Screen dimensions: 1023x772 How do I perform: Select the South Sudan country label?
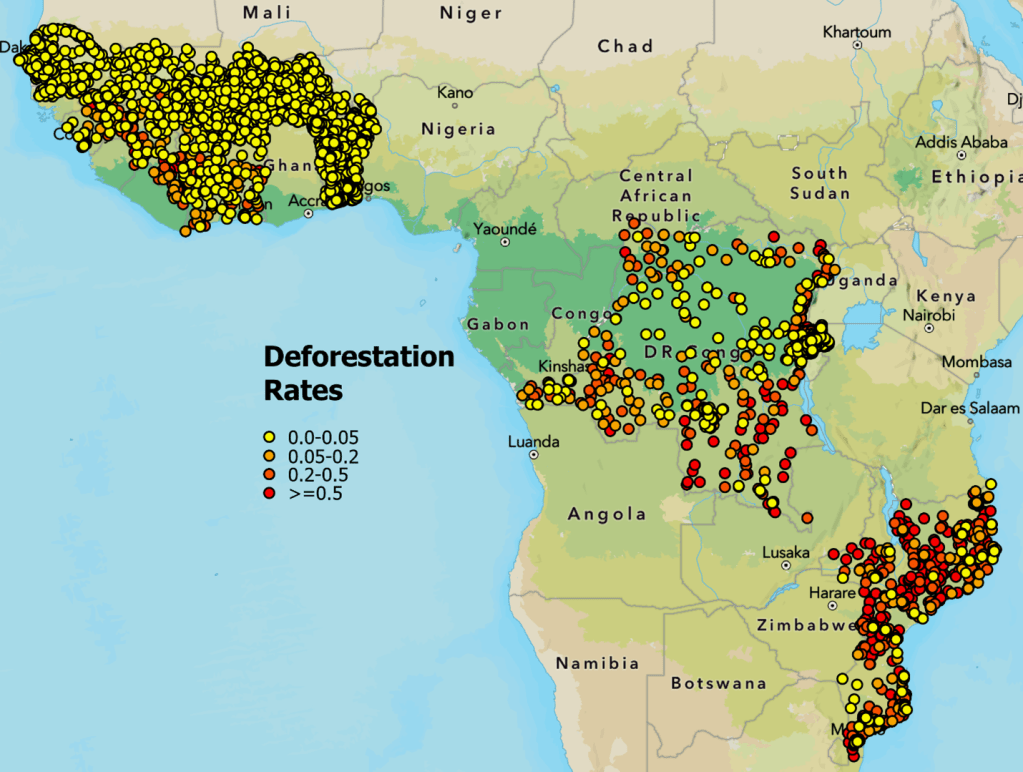819,183
